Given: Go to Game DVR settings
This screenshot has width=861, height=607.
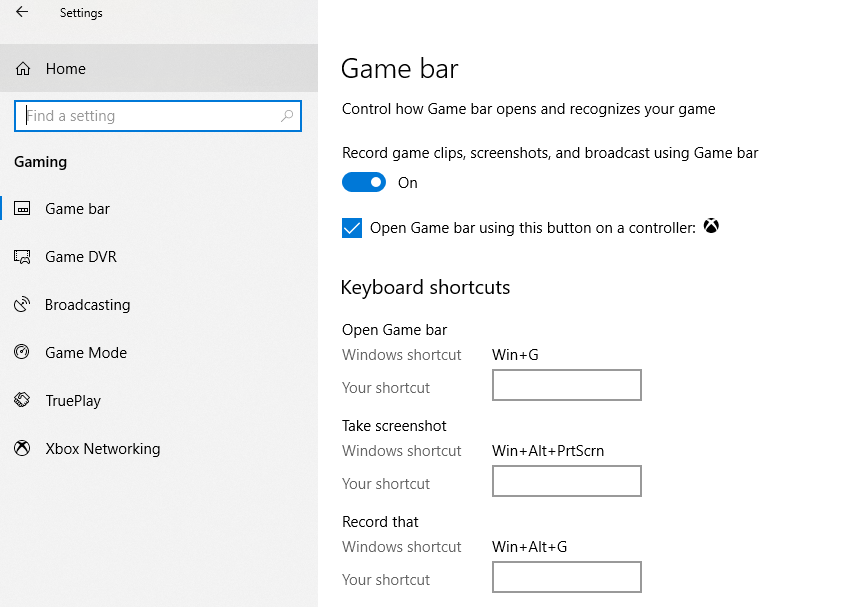Looking at the screenshot, I should (x=159, y=257).
